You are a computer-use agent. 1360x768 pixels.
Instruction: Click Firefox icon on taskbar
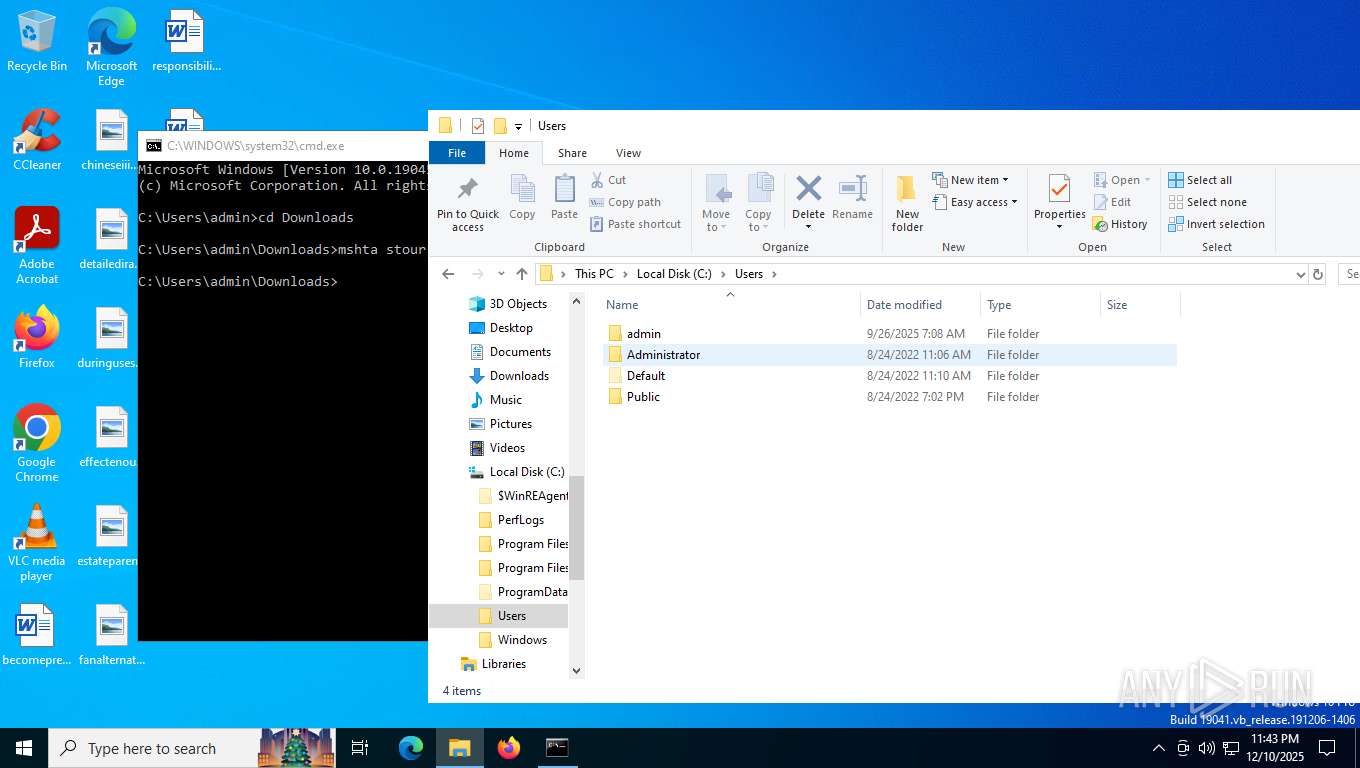509,748
